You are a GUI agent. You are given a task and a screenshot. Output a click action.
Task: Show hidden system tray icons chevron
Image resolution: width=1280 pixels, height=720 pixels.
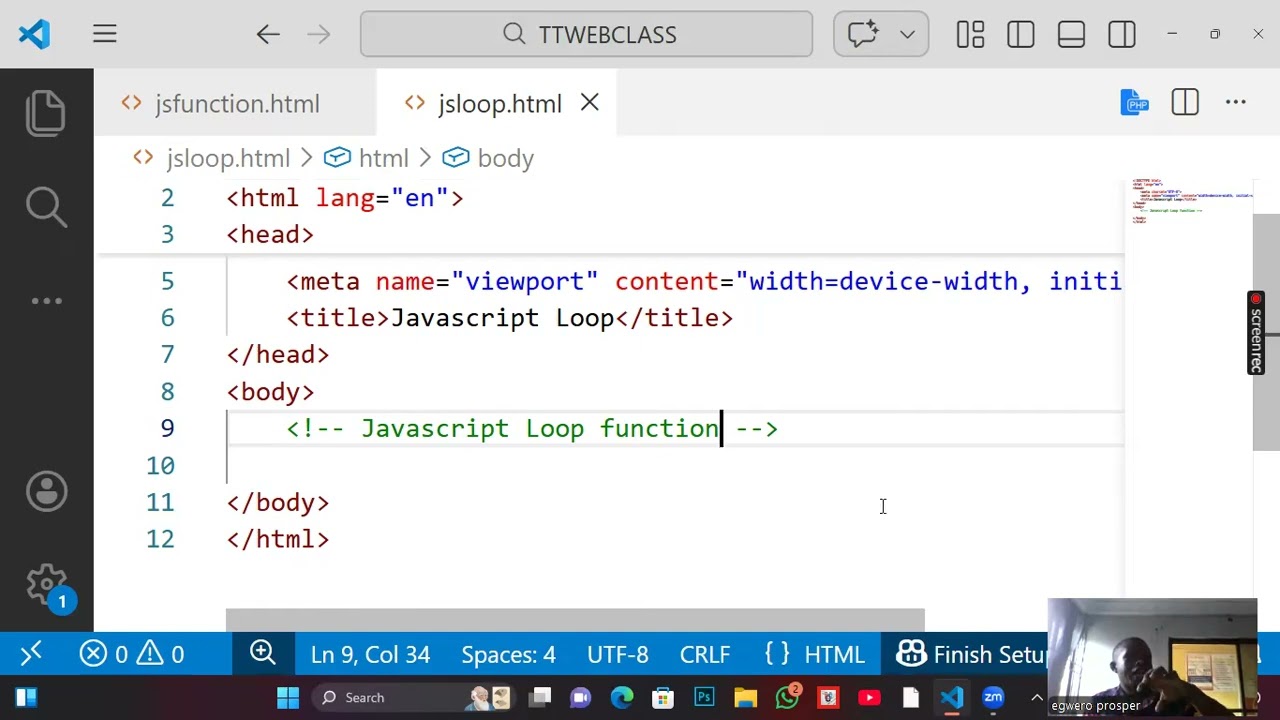pos(1036,698)
